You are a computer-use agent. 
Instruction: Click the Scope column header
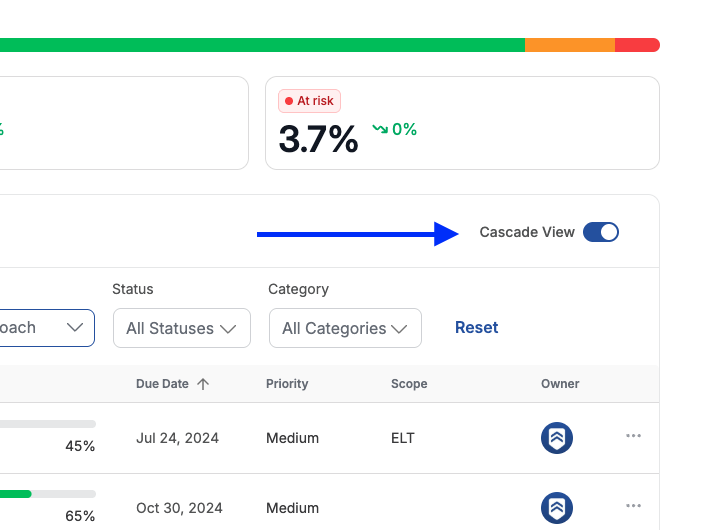409,384
